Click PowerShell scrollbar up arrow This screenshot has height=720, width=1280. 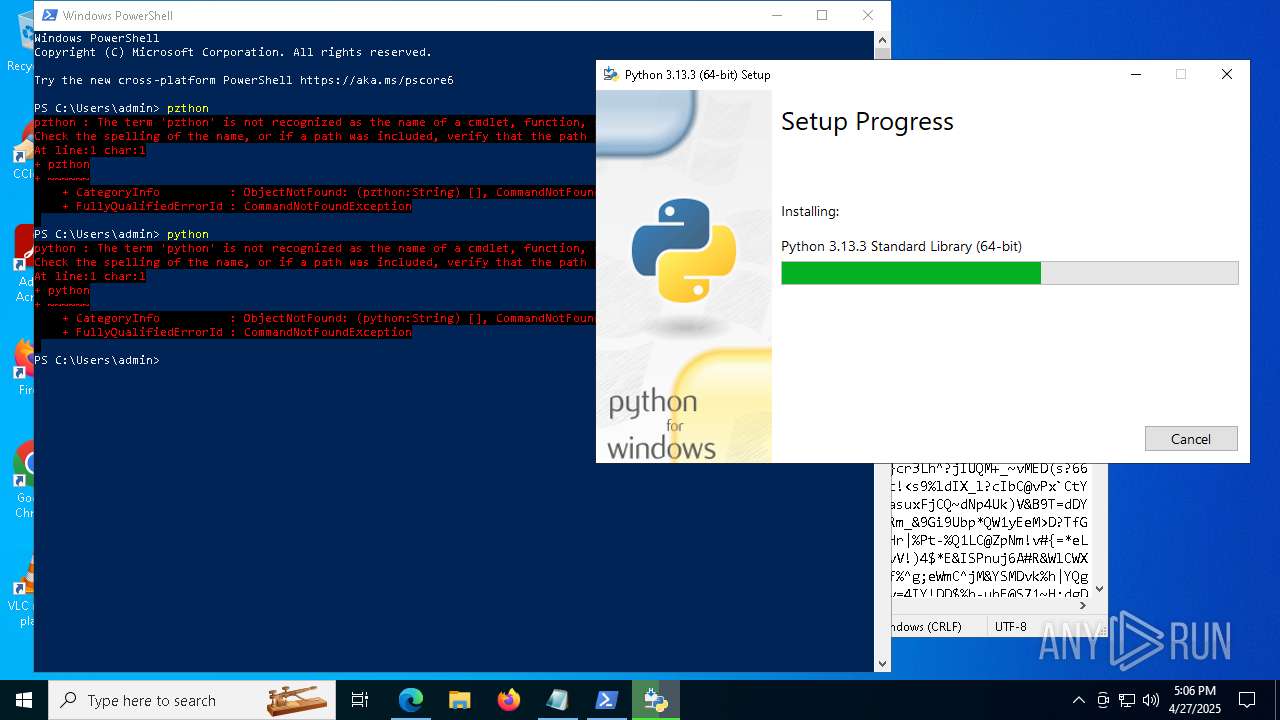(882, 39)
